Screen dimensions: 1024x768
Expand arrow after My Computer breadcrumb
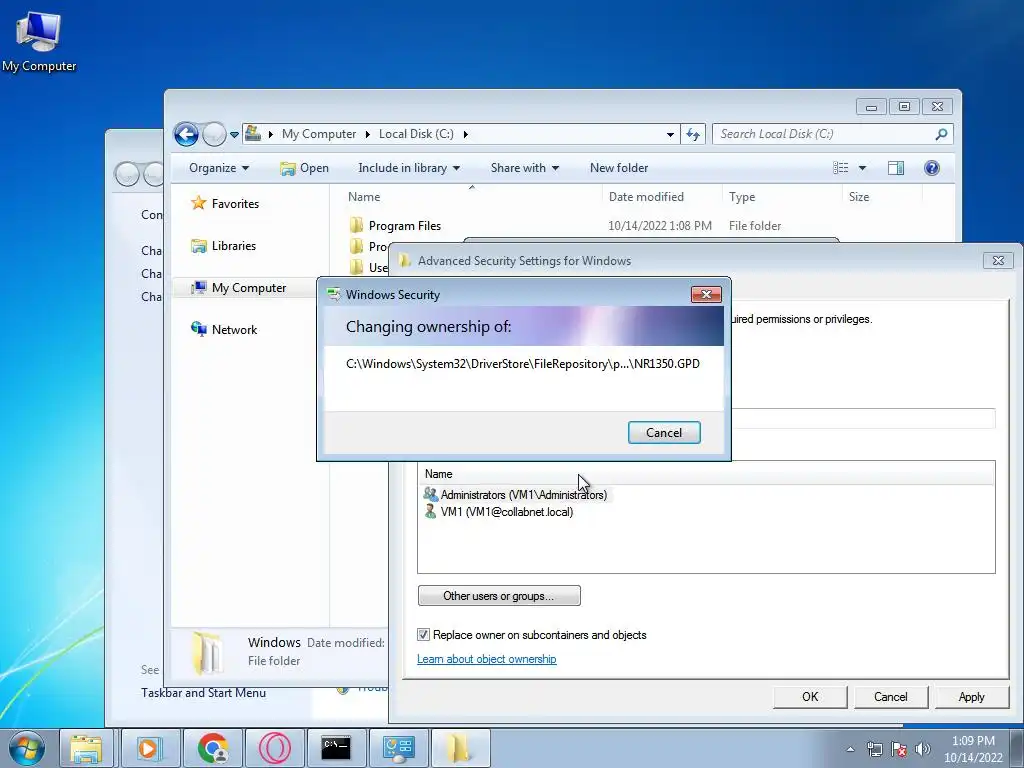point(367,135)
